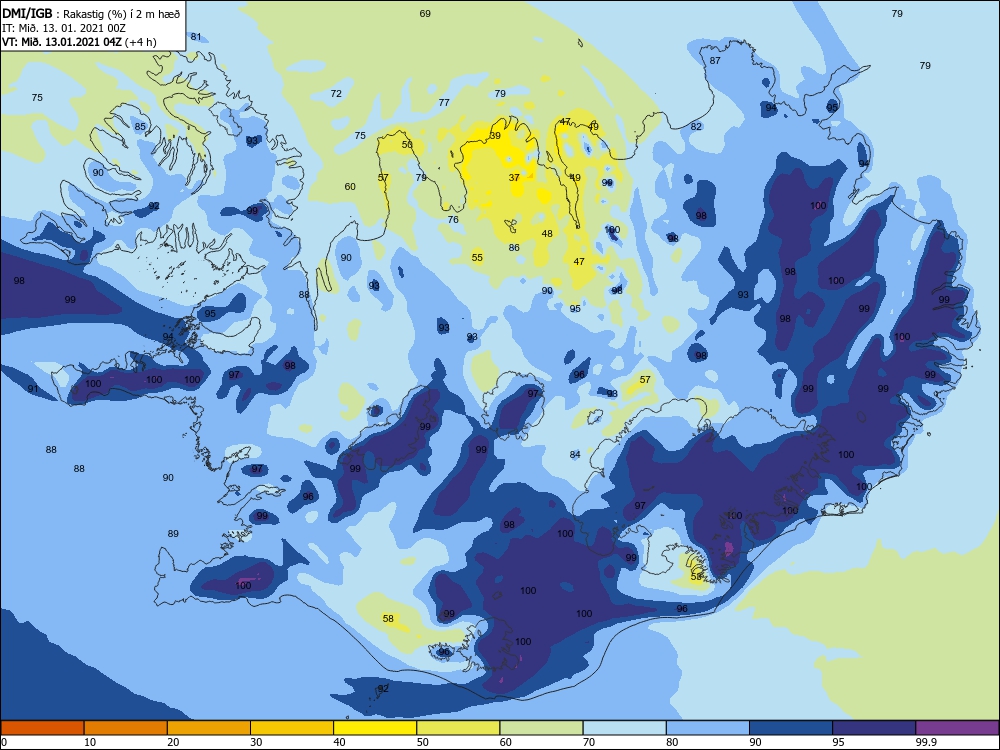This screenshot has width=1000, height=750.
Task: Click the humidity value 72 on map
Action: click(336, 93)
